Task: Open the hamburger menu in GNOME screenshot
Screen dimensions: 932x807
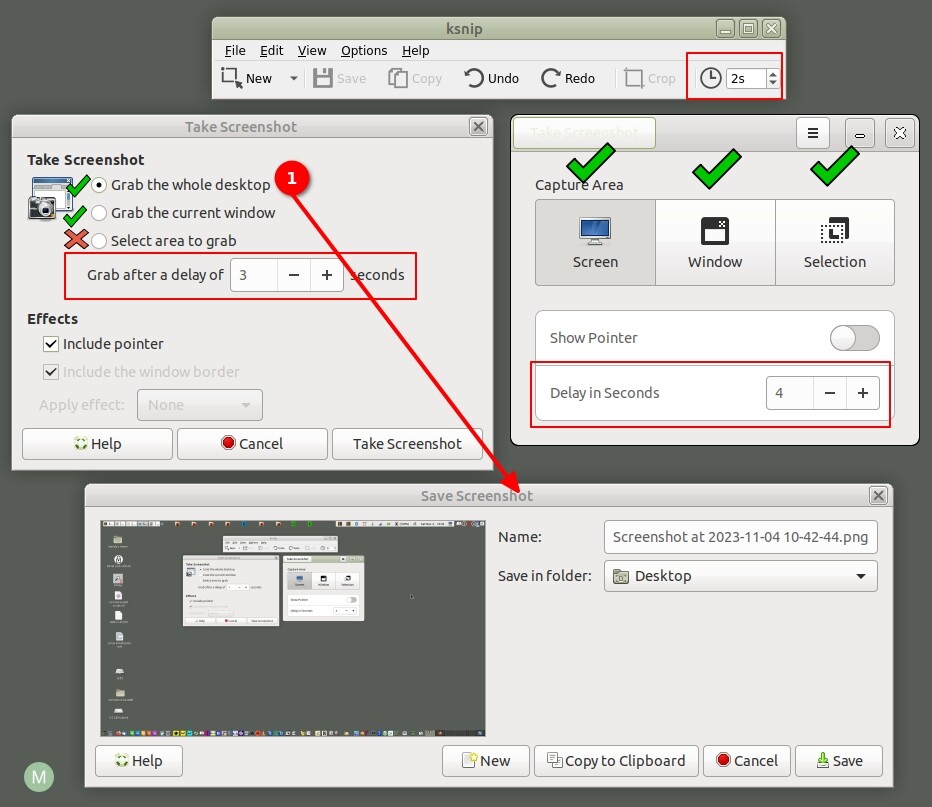Action: coord(813,133)
